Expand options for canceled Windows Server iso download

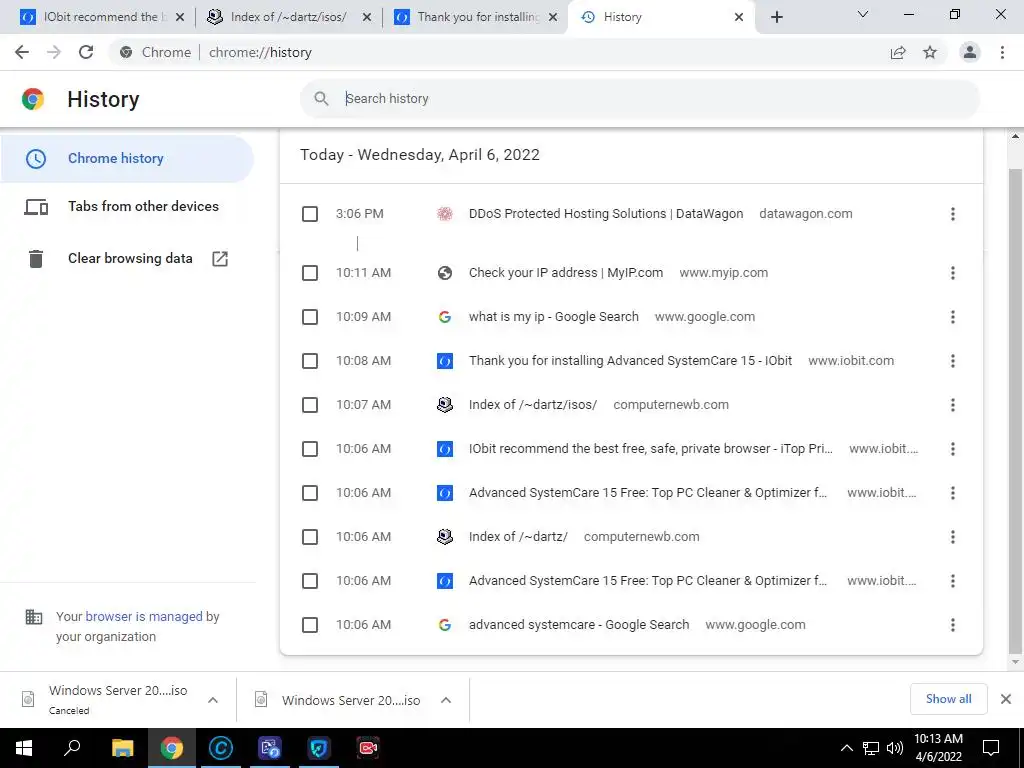coord(213,700)
